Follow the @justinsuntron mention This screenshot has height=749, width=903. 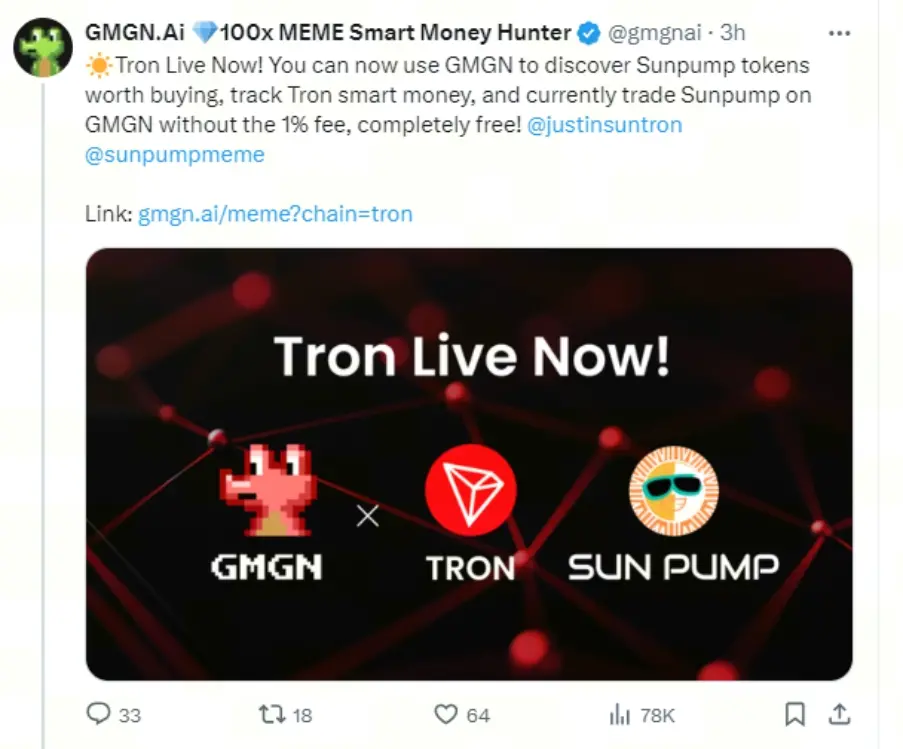click(604, 126)
